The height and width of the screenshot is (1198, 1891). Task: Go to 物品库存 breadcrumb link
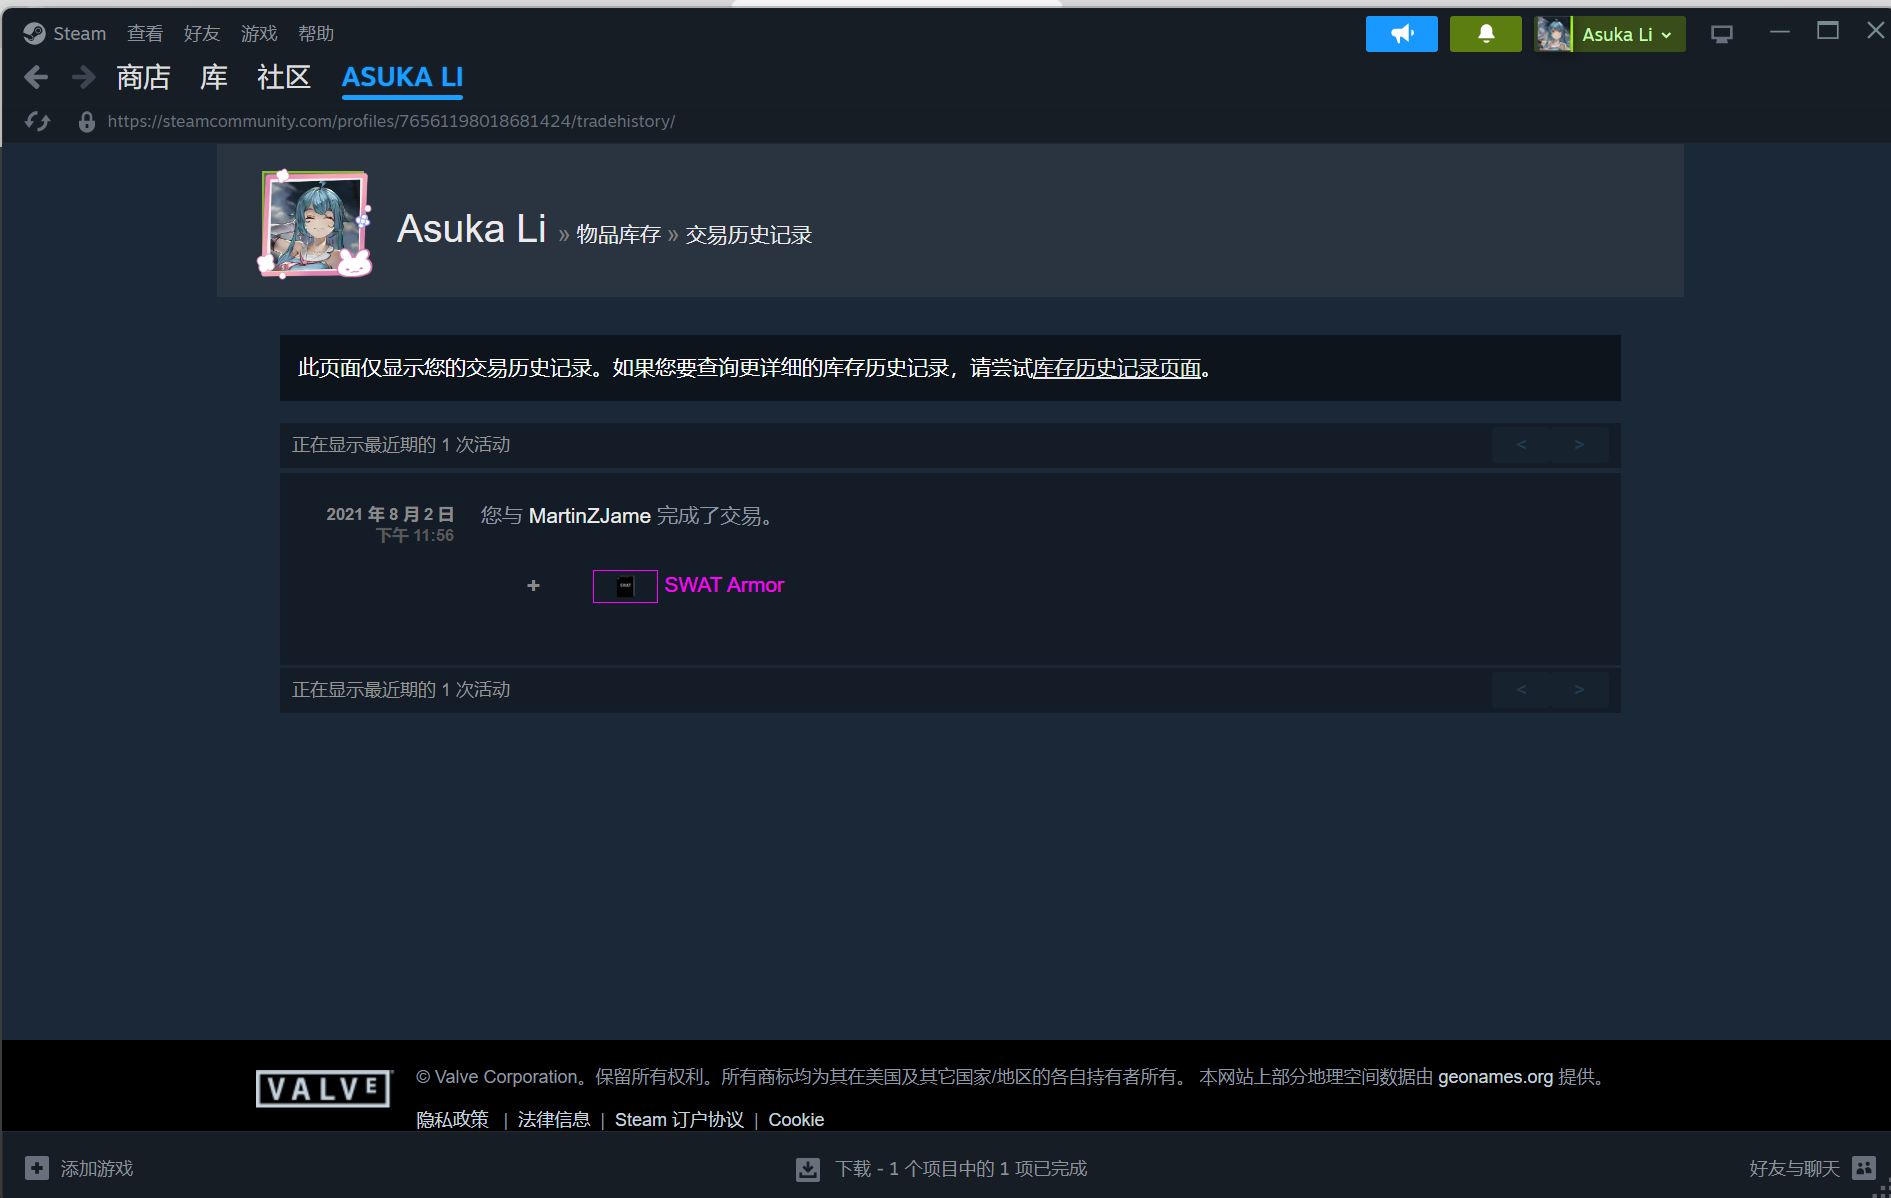coord(618,235)
